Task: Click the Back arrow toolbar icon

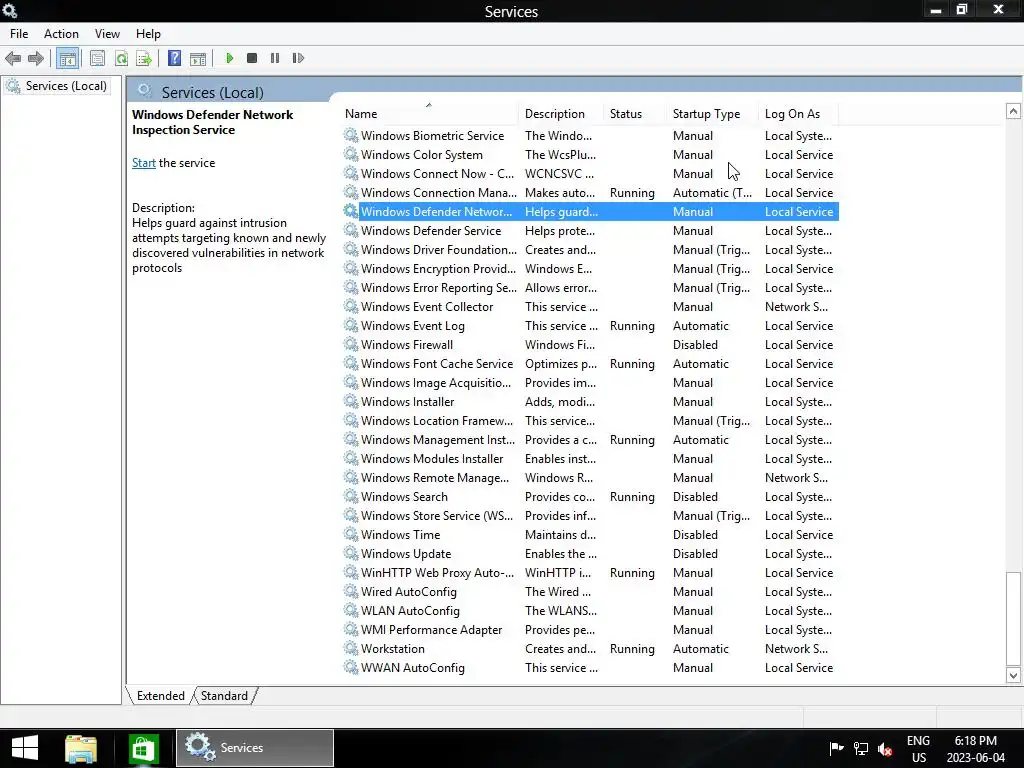Action: pyautogui.click(x=13, y=58)
